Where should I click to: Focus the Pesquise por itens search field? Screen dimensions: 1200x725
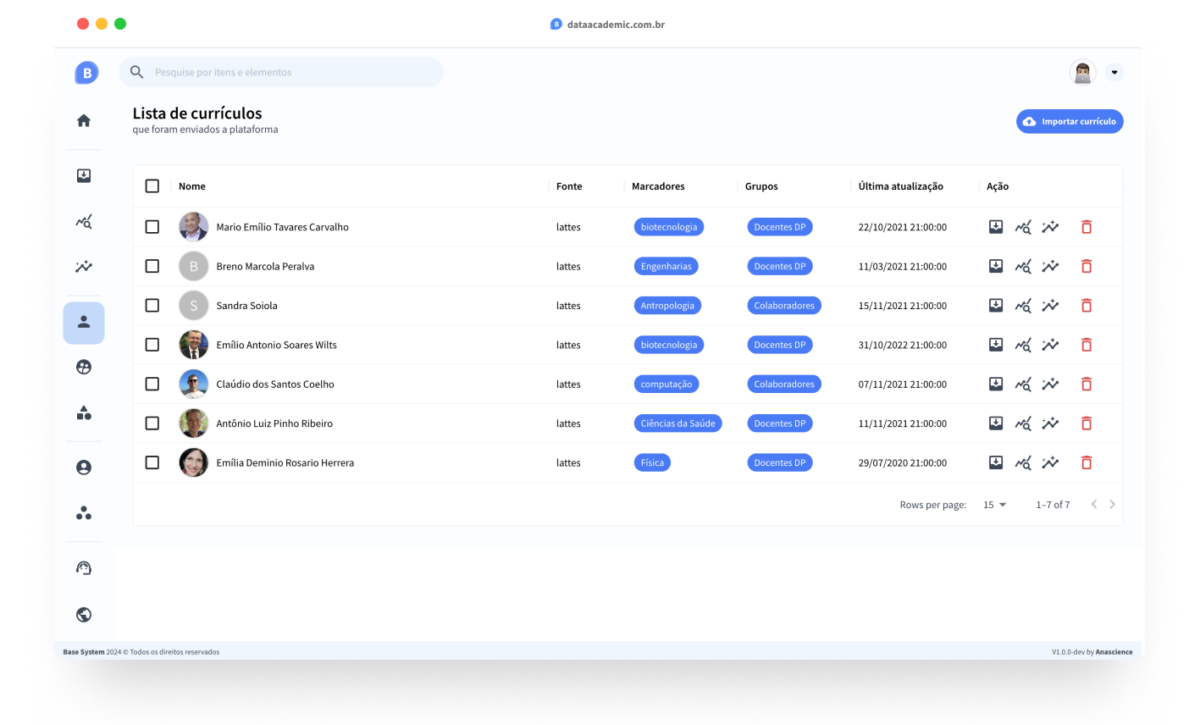pos(281,72)
